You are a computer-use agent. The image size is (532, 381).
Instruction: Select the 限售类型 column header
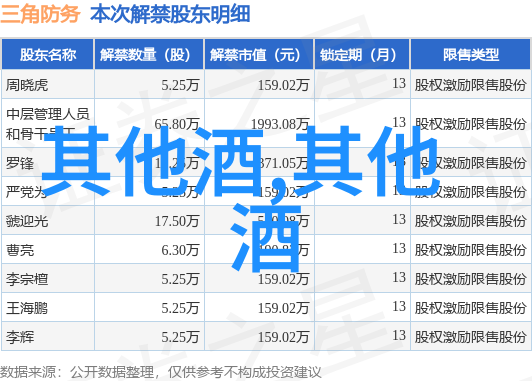tap(471, 55)
